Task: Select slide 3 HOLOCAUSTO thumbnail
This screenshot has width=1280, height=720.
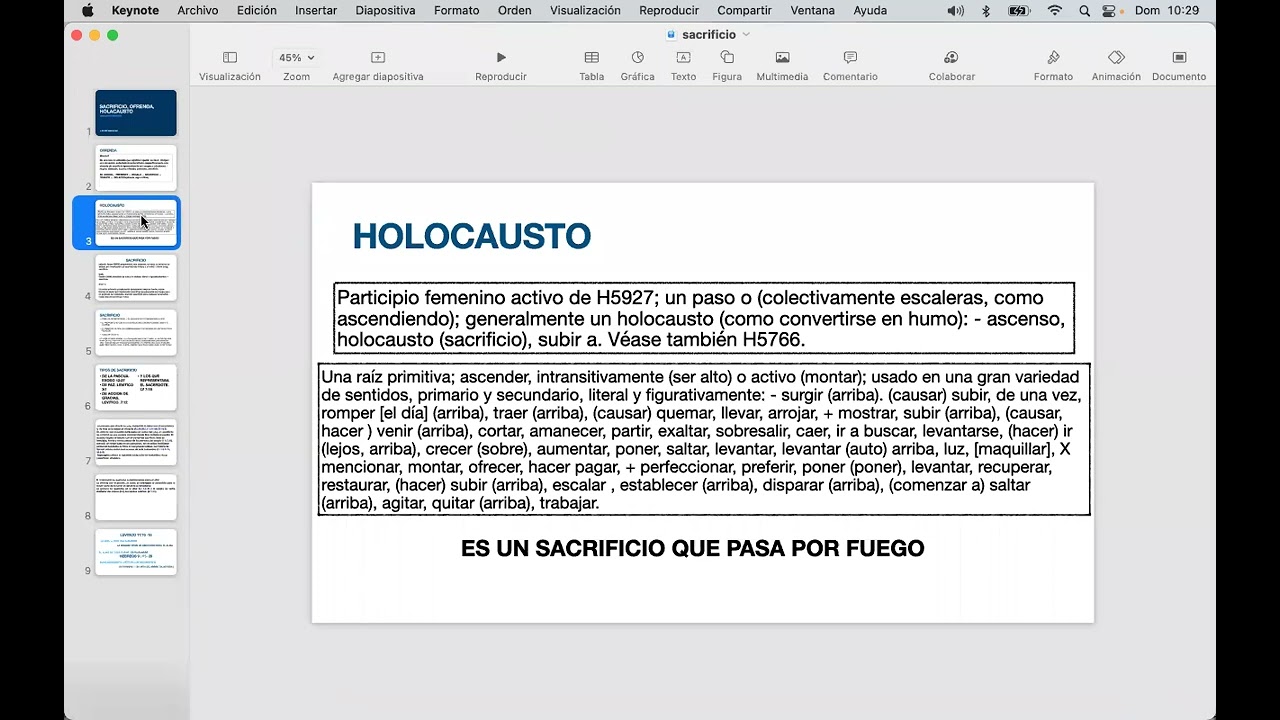Action: (136, 223)
